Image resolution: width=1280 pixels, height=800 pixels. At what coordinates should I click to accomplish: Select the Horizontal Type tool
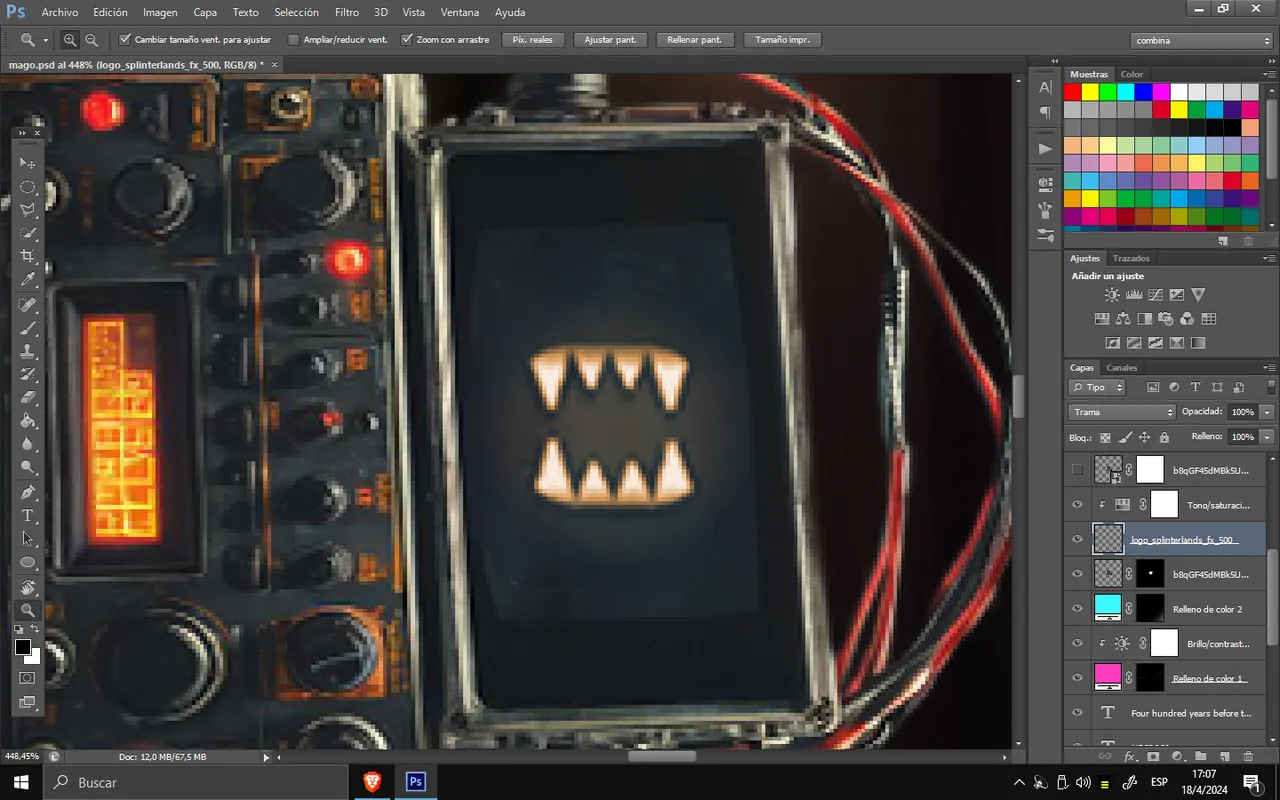[x=28, y=515]
